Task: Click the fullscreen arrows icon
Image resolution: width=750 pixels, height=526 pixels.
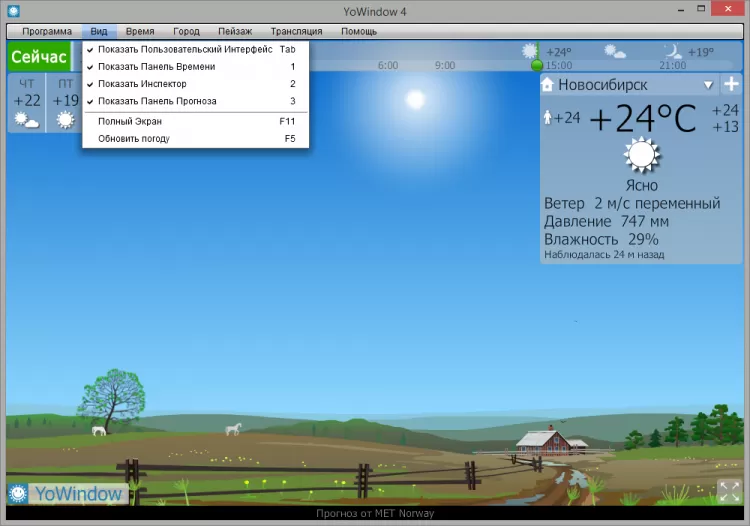Action: pyautogui.click(x=729, y=492)
